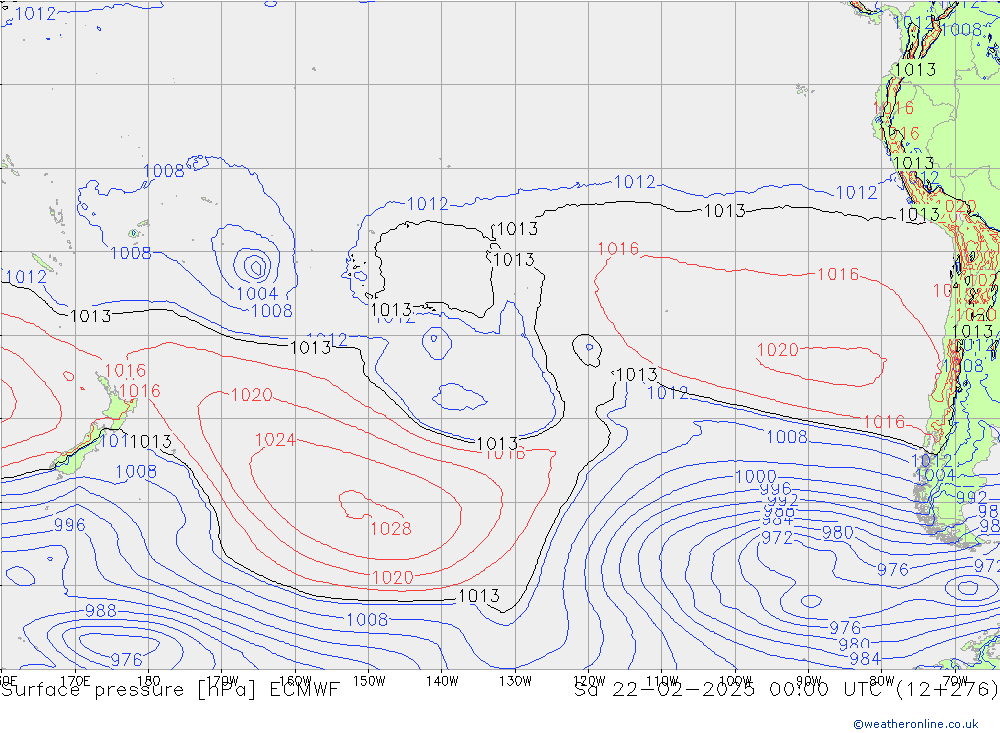Image resolution: width=1000 pixels, height=733 pixels.
Task: Click the 100W longitude axis label
Action: pos(735,681)
